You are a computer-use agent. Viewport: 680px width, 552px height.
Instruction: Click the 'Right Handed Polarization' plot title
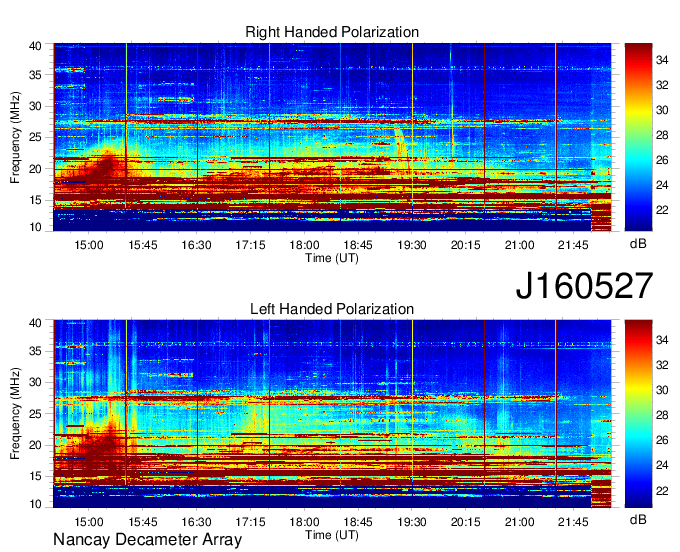(x=332, y=32)
